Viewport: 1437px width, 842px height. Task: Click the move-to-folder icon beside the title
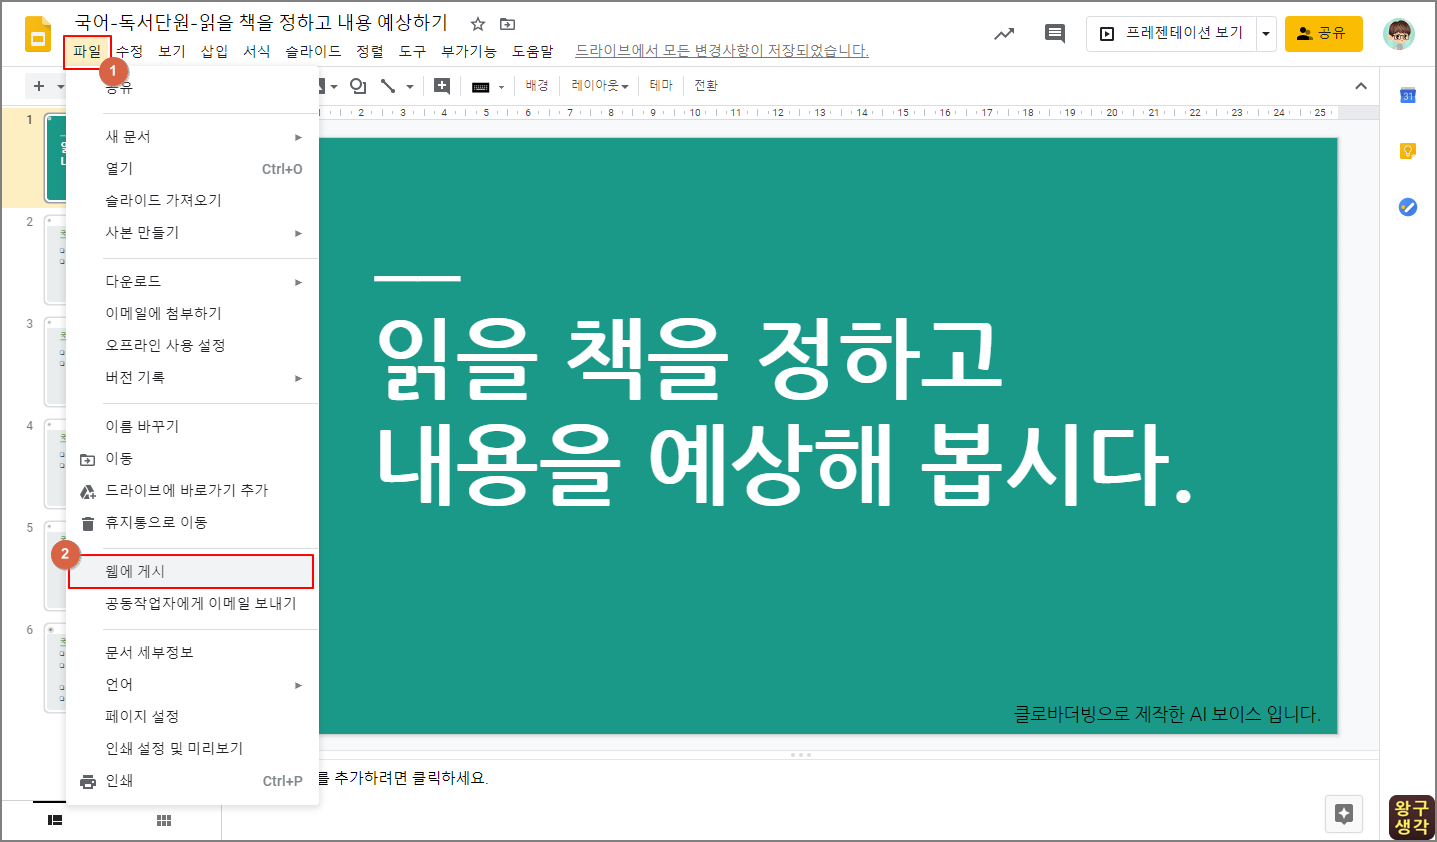coord(507,24)
